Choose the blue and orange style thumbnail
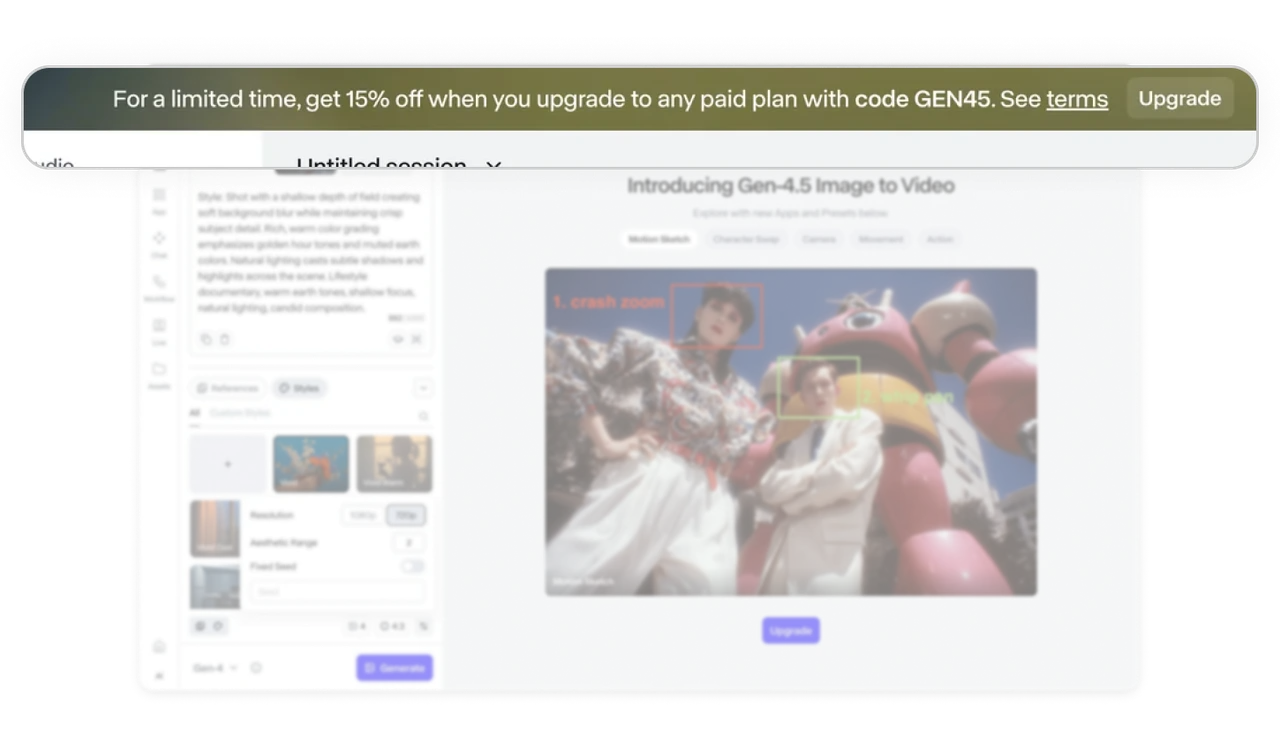Viewport: 1280px width, 754px height. click(311, 464)
